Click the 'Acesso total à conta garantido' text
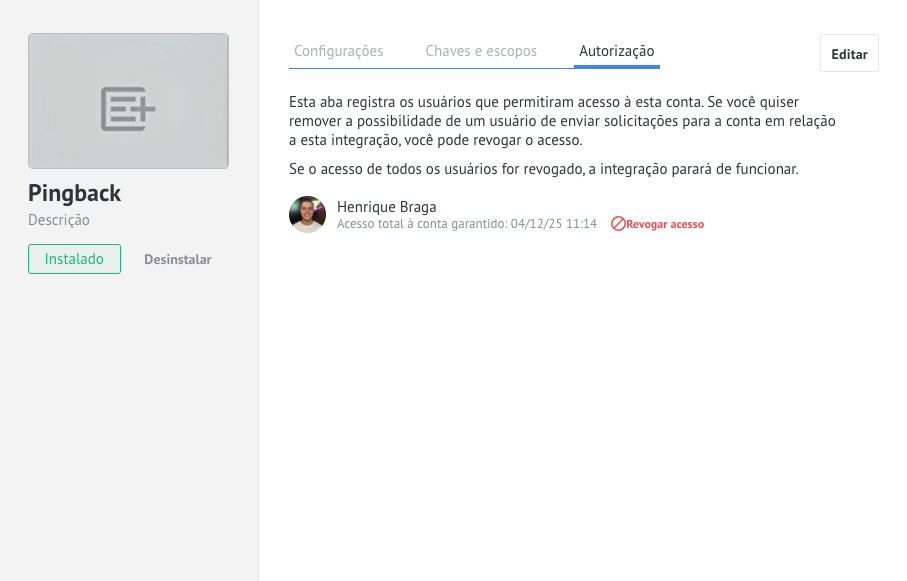 point(422,224)
